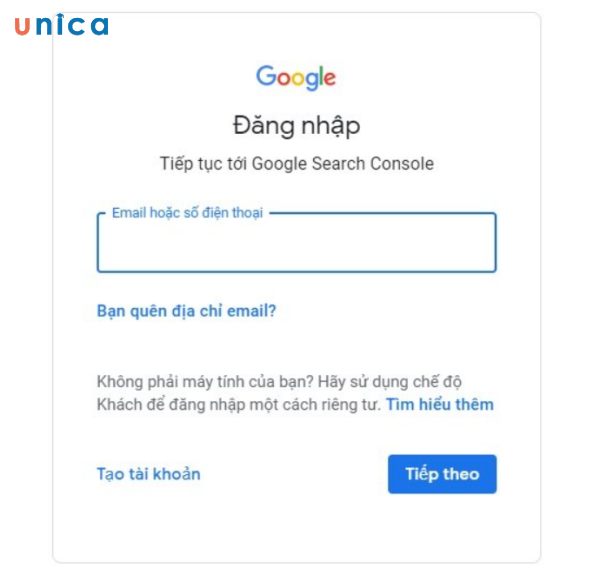Click the "Email hoặc số điện thoại" floating label
600x569 pixels.
[x=187, y=213]
